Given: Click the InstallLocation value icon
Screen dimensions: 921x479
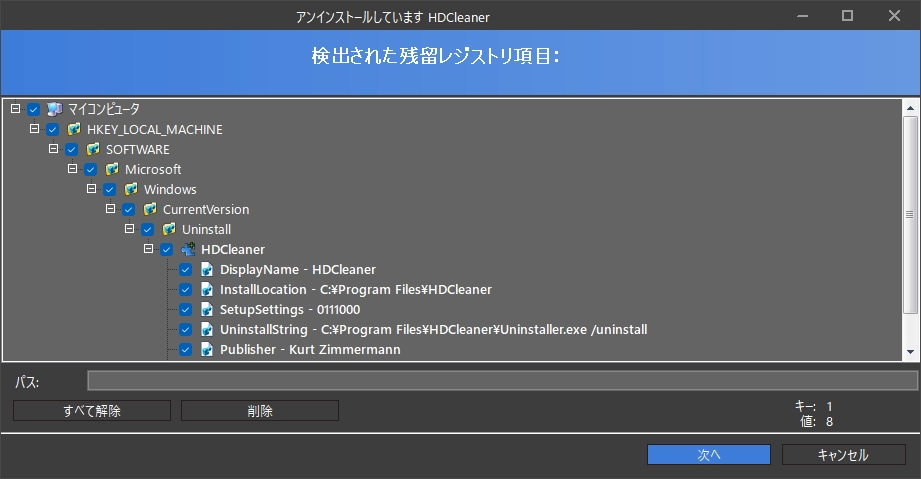Looking at the screenshot, I should coord(207,289).
